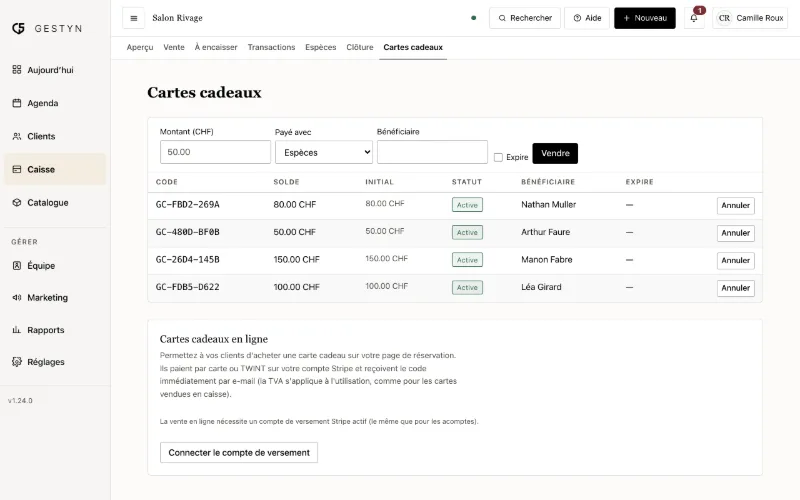
Task: Cancel Léa Girard's gift card
Action: point(735,288)
